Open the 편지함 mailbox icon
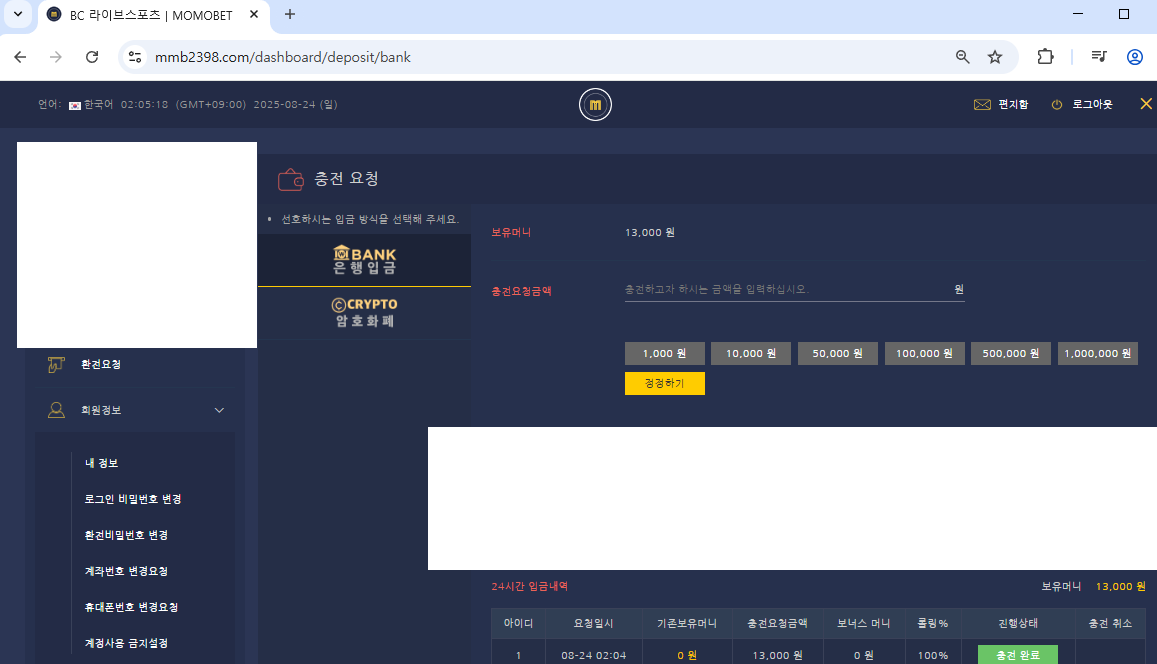Screen dimensions: 1157x664 tap(981, 105)
